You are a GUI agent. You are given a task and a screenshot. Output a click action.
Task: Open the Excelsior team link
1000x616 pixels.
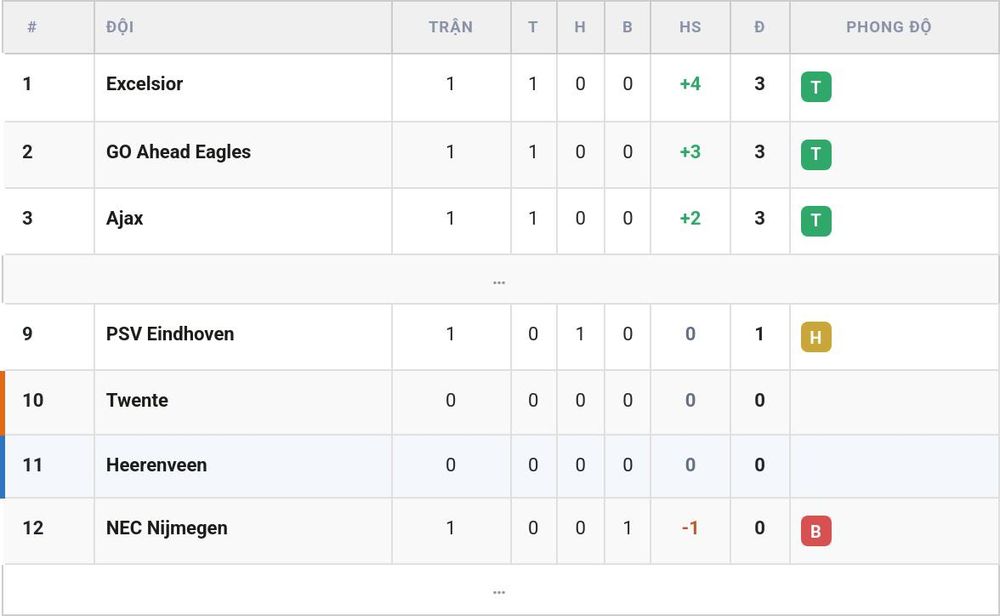pos(144,84)
